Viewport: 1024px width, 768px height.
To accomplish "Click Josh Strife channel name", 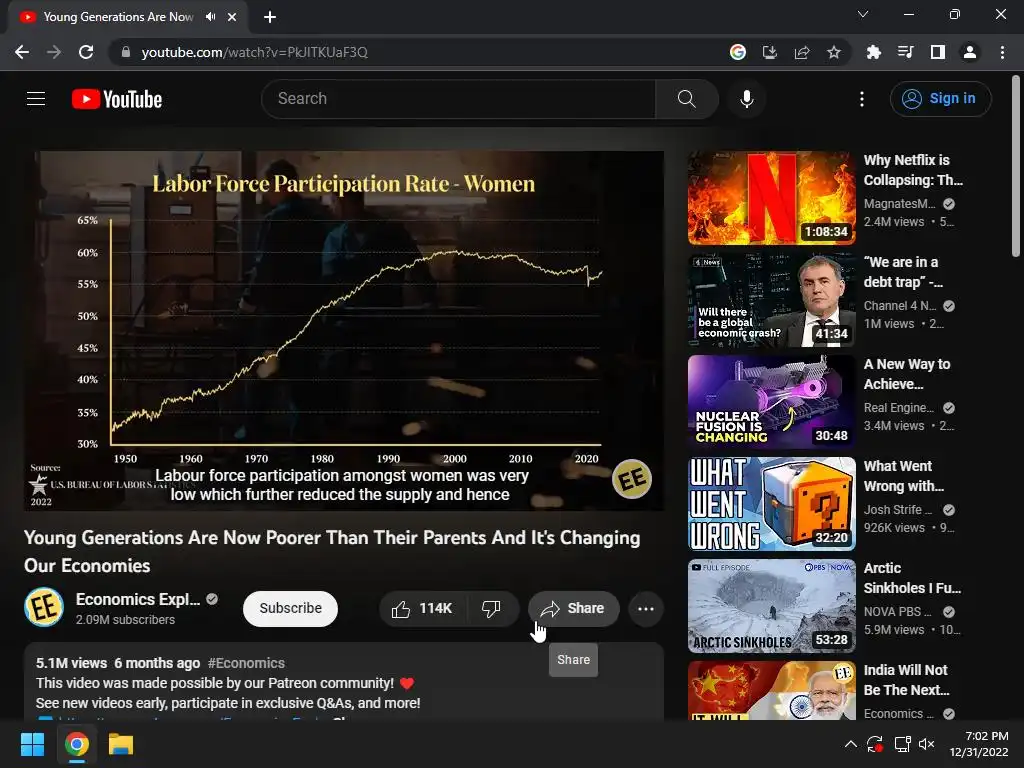I will click(897, 509).
